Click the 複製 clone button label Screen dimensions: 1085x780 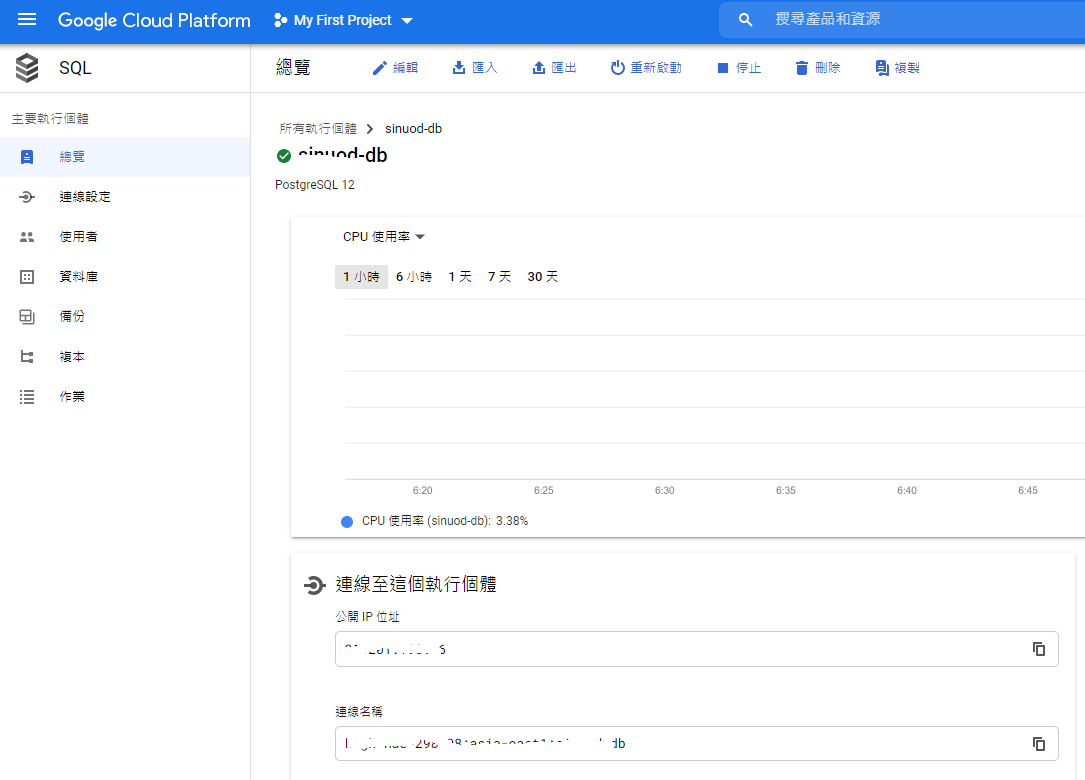(x=906, y=68)
